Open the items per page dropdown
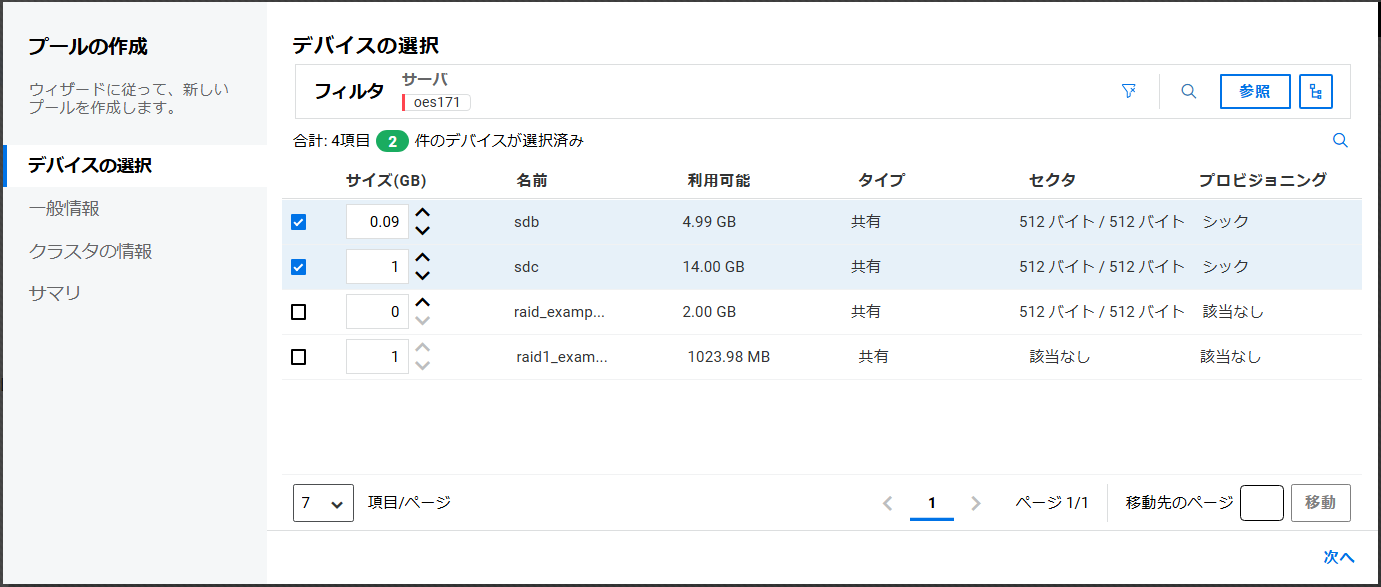Viewport: 1381px width, 587px height. (323, 503)
